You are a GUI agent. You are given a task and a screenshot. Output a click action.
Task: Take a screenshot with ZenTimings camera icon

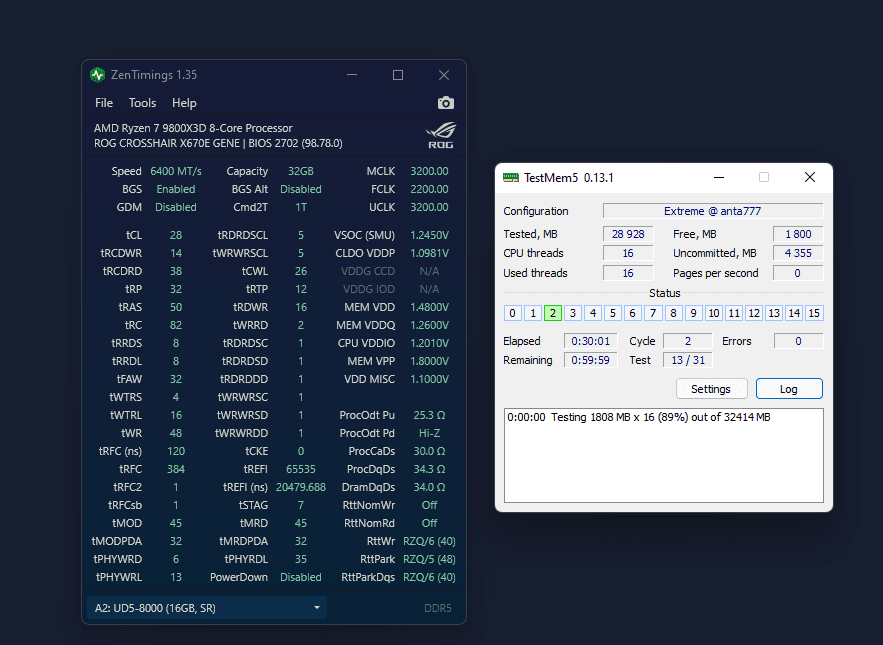click(445, 103)
